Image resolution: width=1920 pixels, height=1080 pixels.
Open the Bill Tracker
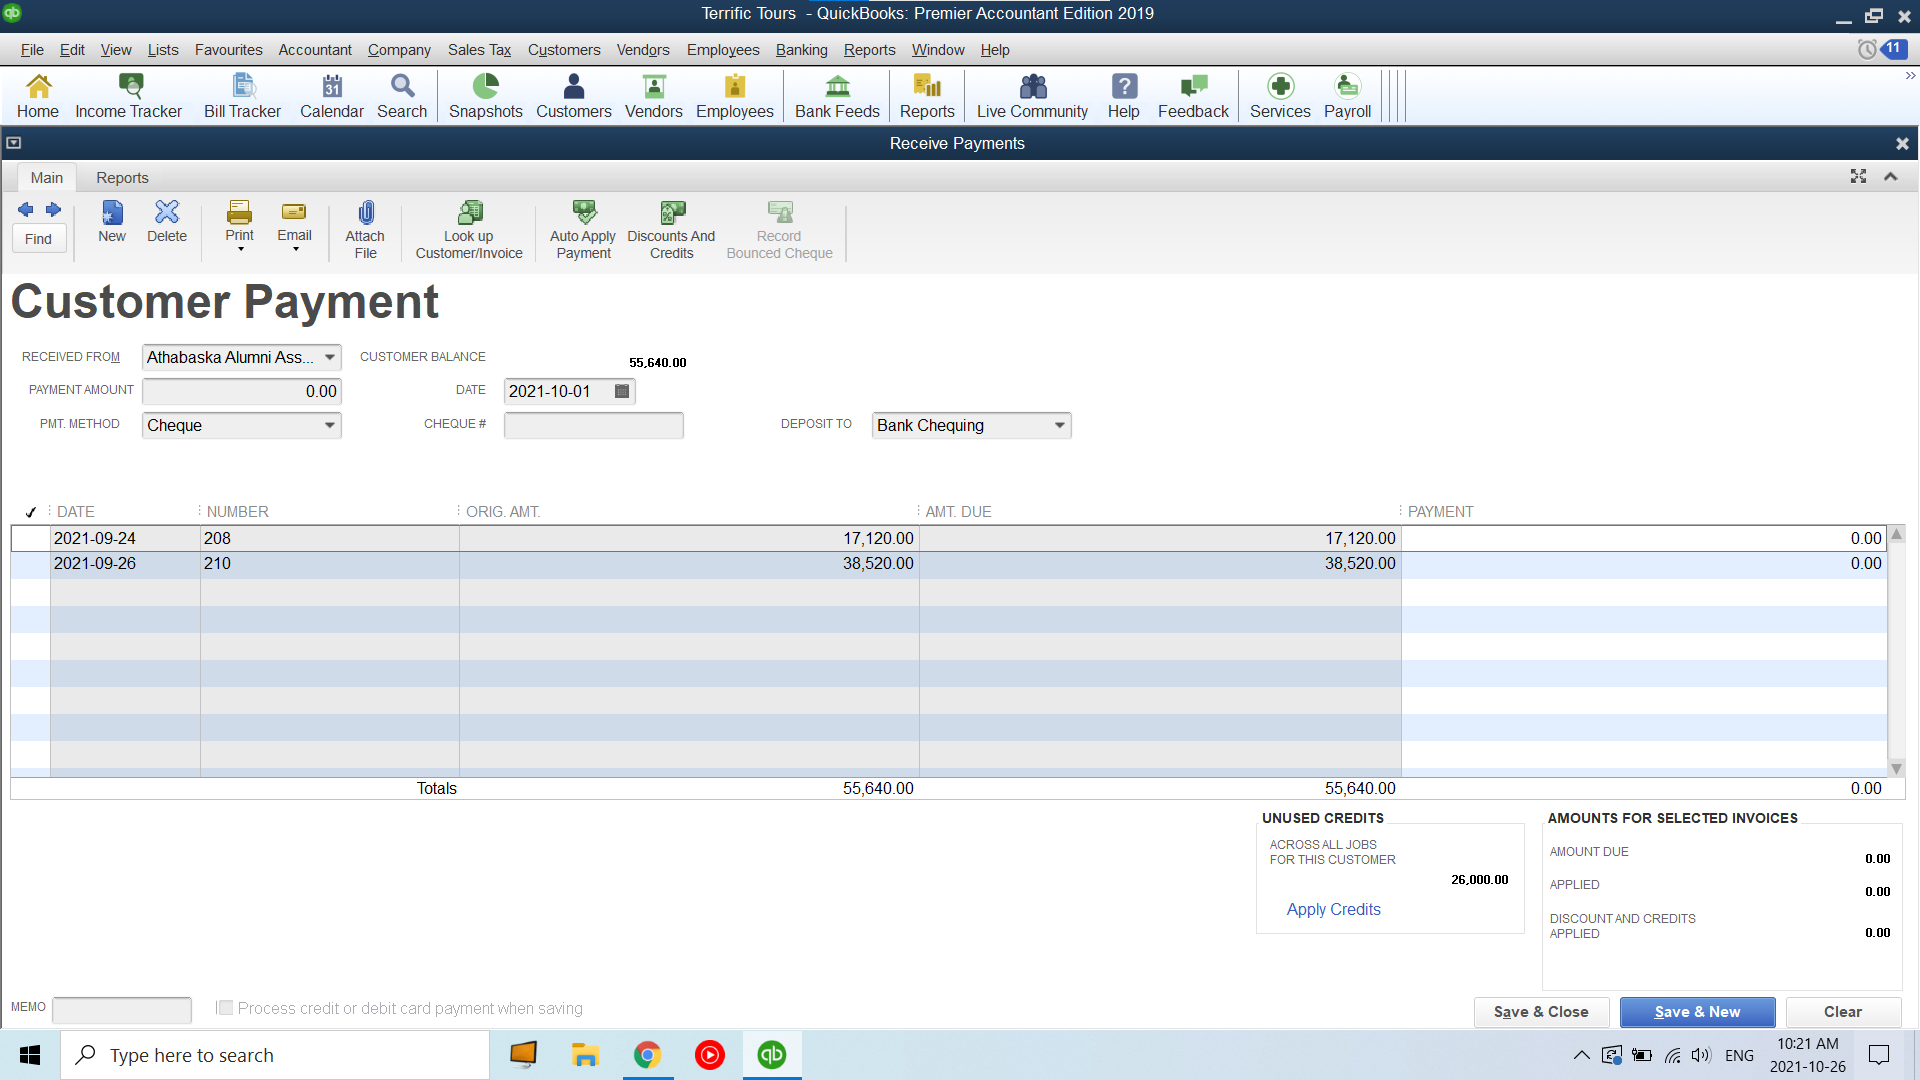tap(241, 95)
